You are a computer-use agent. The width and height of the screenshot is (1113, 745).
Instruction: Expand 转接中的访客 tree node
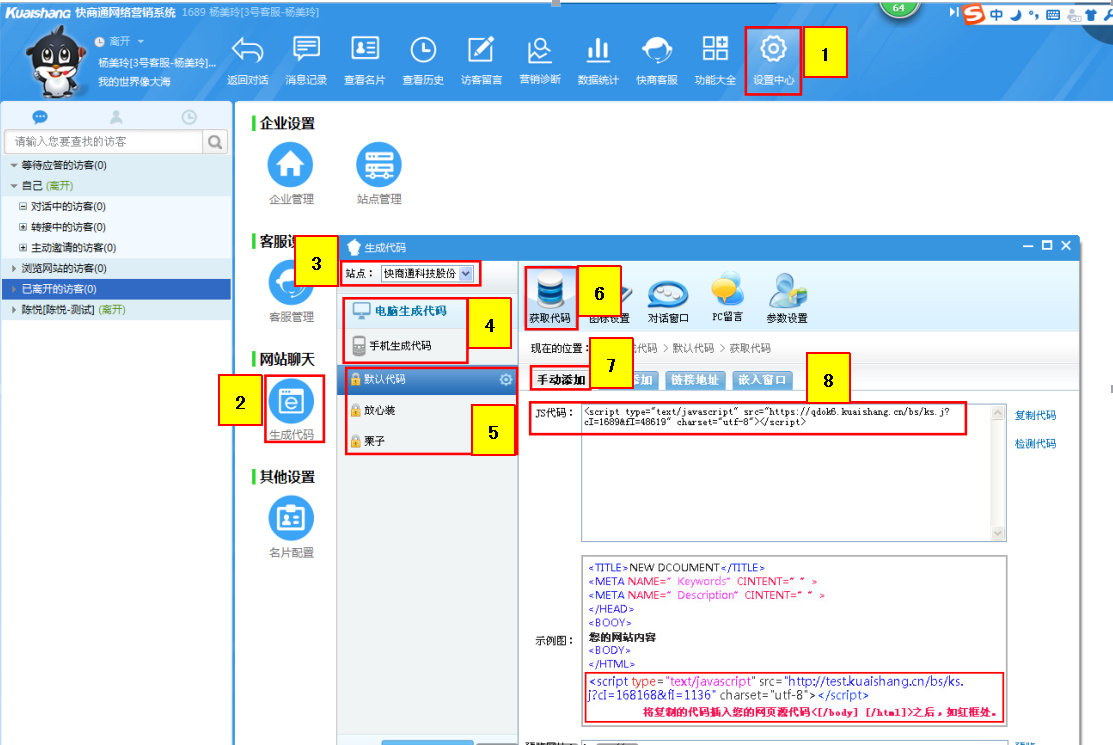[x=23, y=227]
